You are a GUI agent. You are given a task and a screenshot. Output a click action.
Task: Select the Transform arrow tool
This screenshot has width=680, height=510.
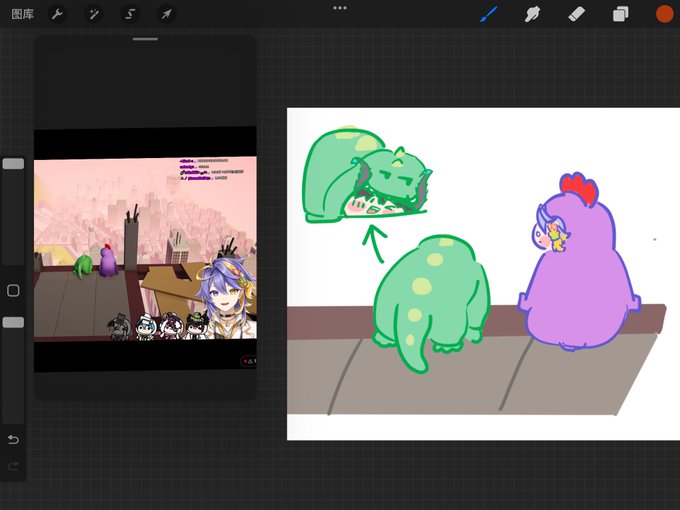[166, 14]
